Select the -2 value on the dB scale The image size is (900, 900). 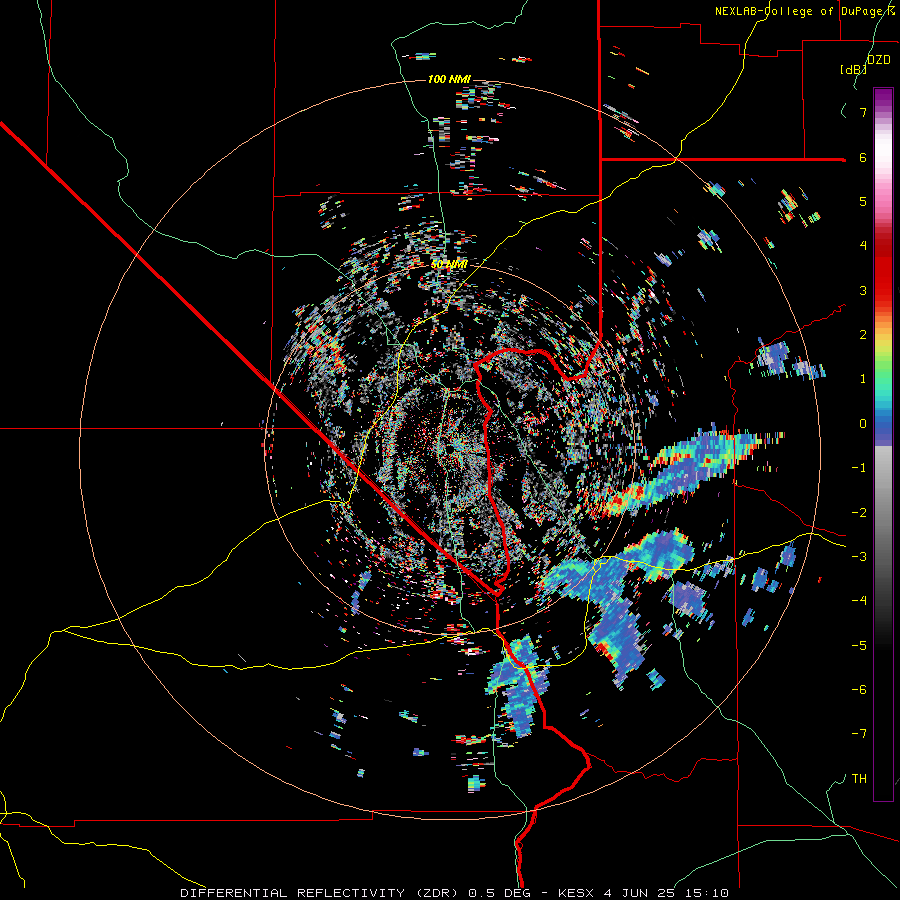pos(859,513)
